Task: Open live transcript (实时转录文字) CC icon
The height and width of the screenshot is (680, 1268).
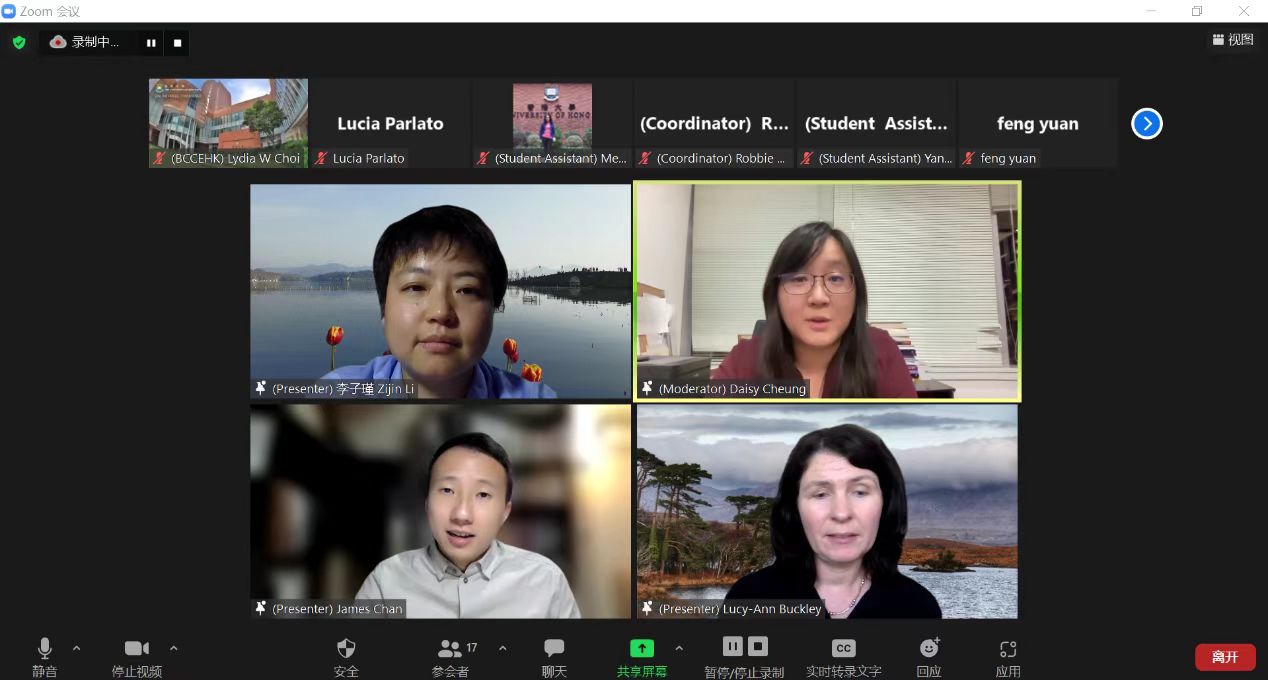Action: tap(843, 648)
